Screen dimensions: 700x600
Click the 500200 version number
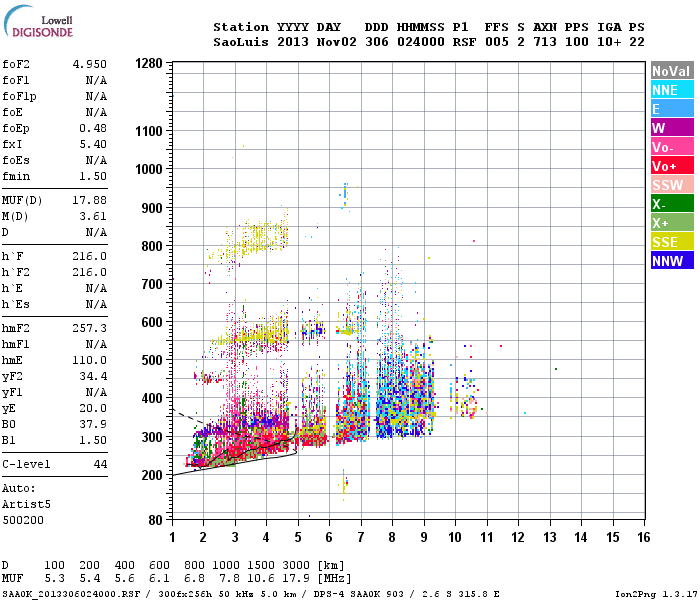click(x=23, y=520)
